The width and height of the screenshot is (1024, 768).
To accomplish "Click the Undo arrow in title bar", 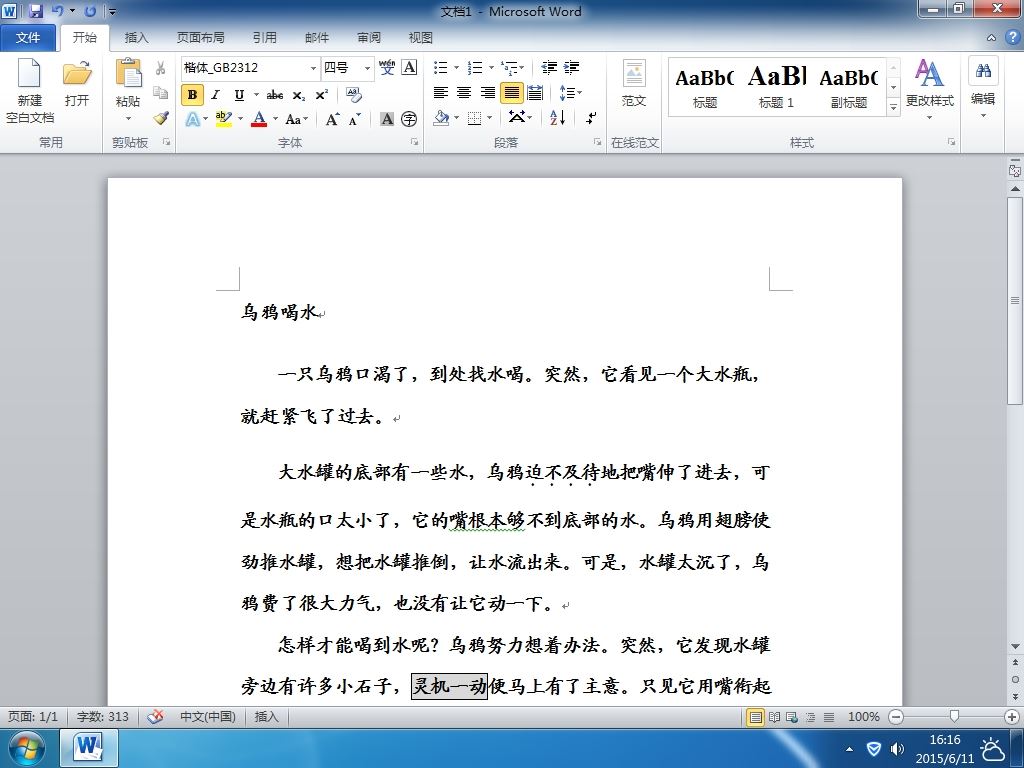I will 57,11.
